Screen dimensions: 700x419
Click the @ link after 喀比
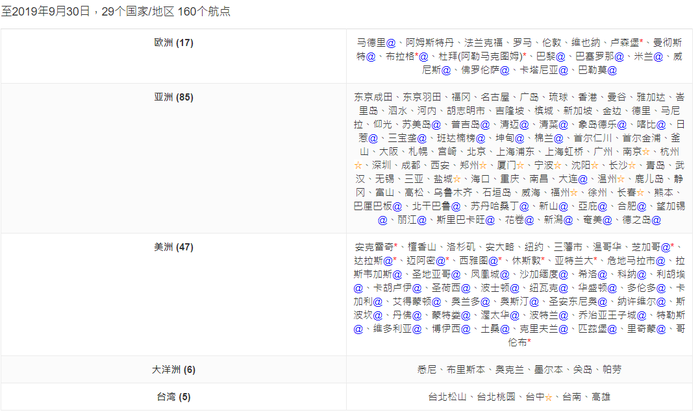coord(661,125)
